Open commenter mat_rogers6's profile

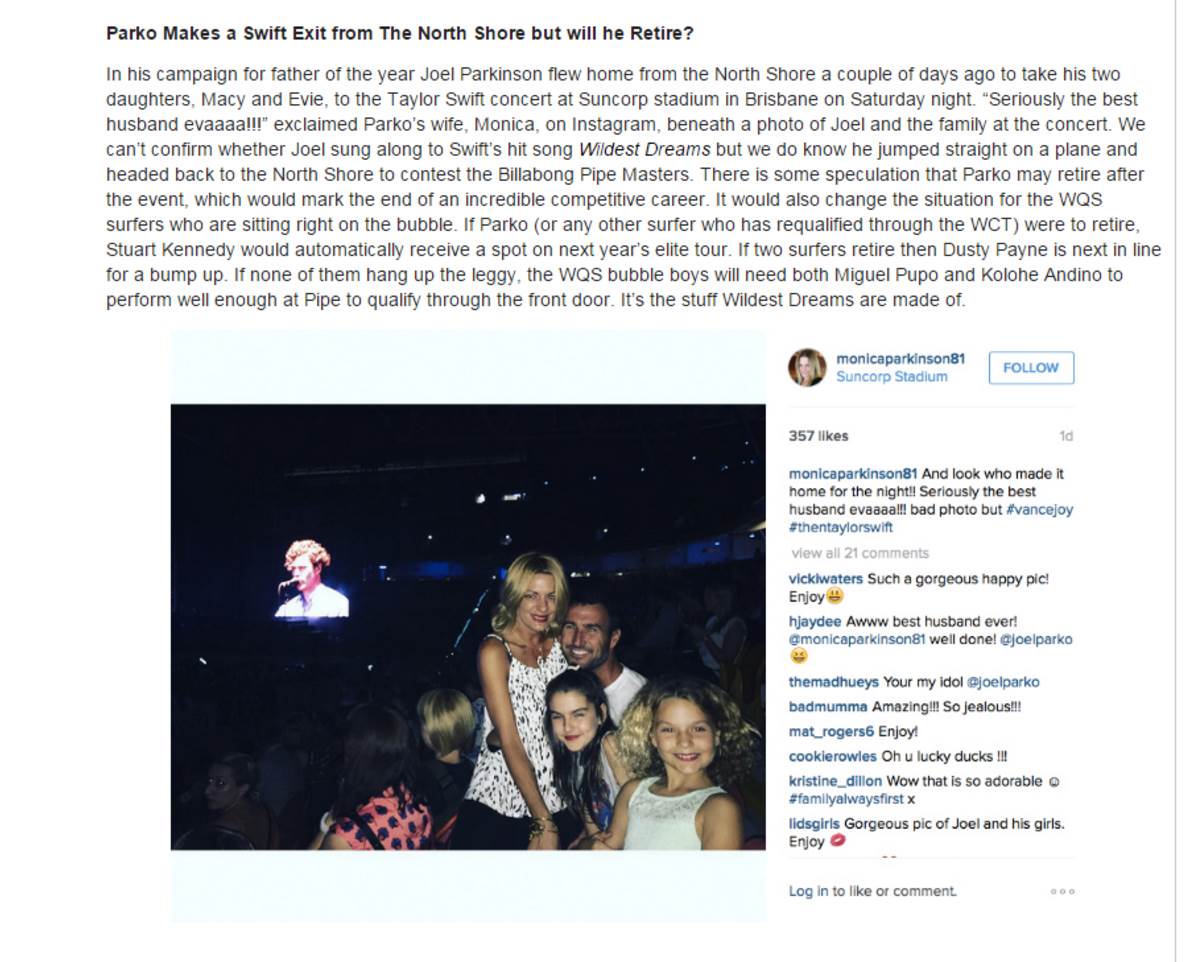(831, 732)
